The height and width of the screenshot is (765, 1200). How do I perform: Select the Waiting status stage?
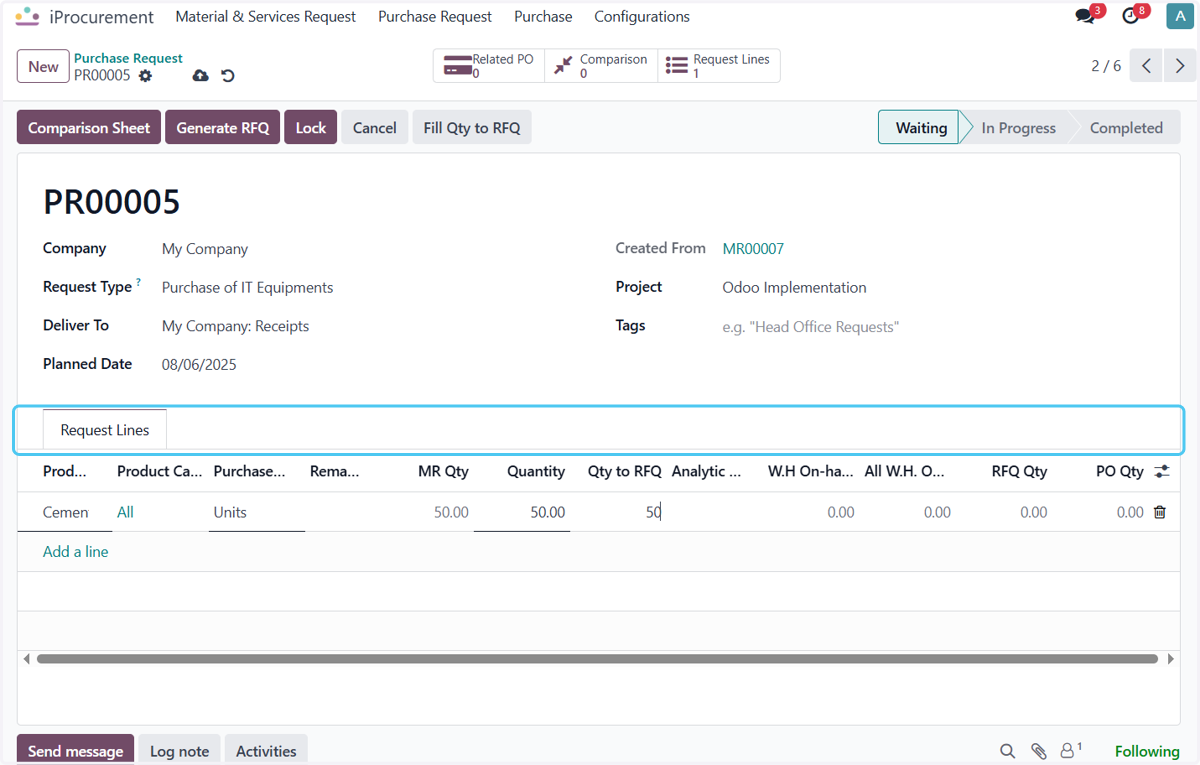(x=920, y=128)
